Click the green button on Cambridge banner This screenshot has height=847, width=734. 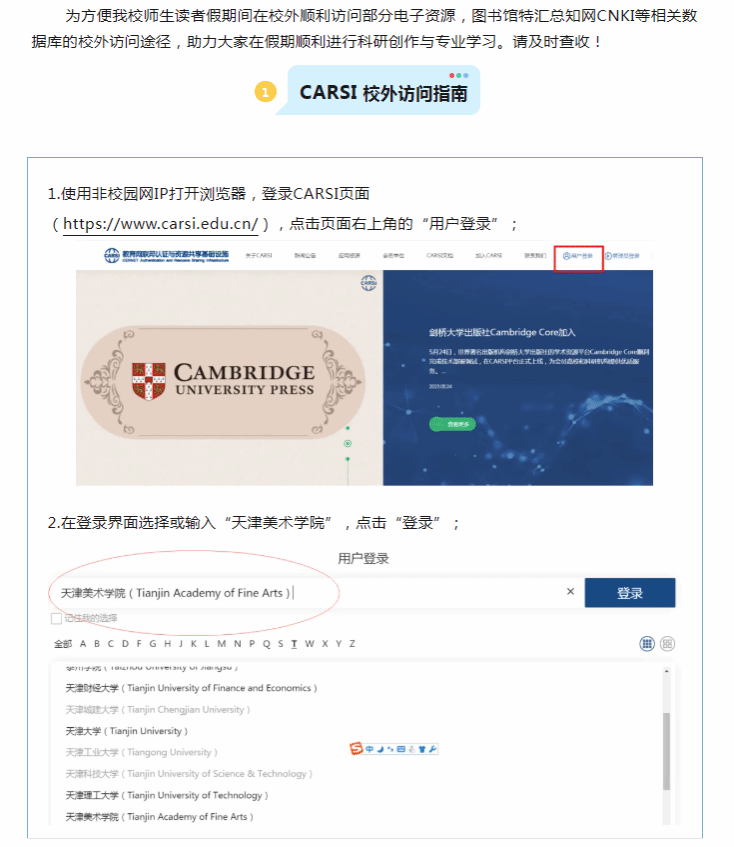pos(453,424)
